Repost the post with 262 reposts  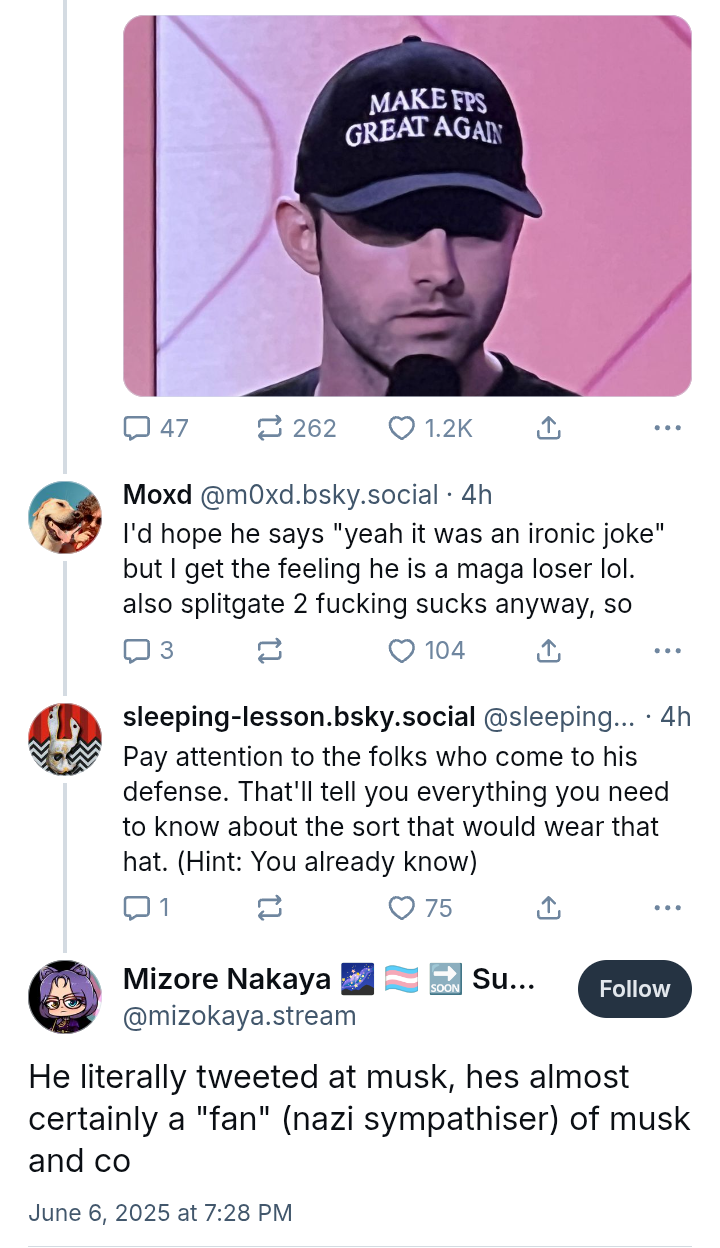270,429
